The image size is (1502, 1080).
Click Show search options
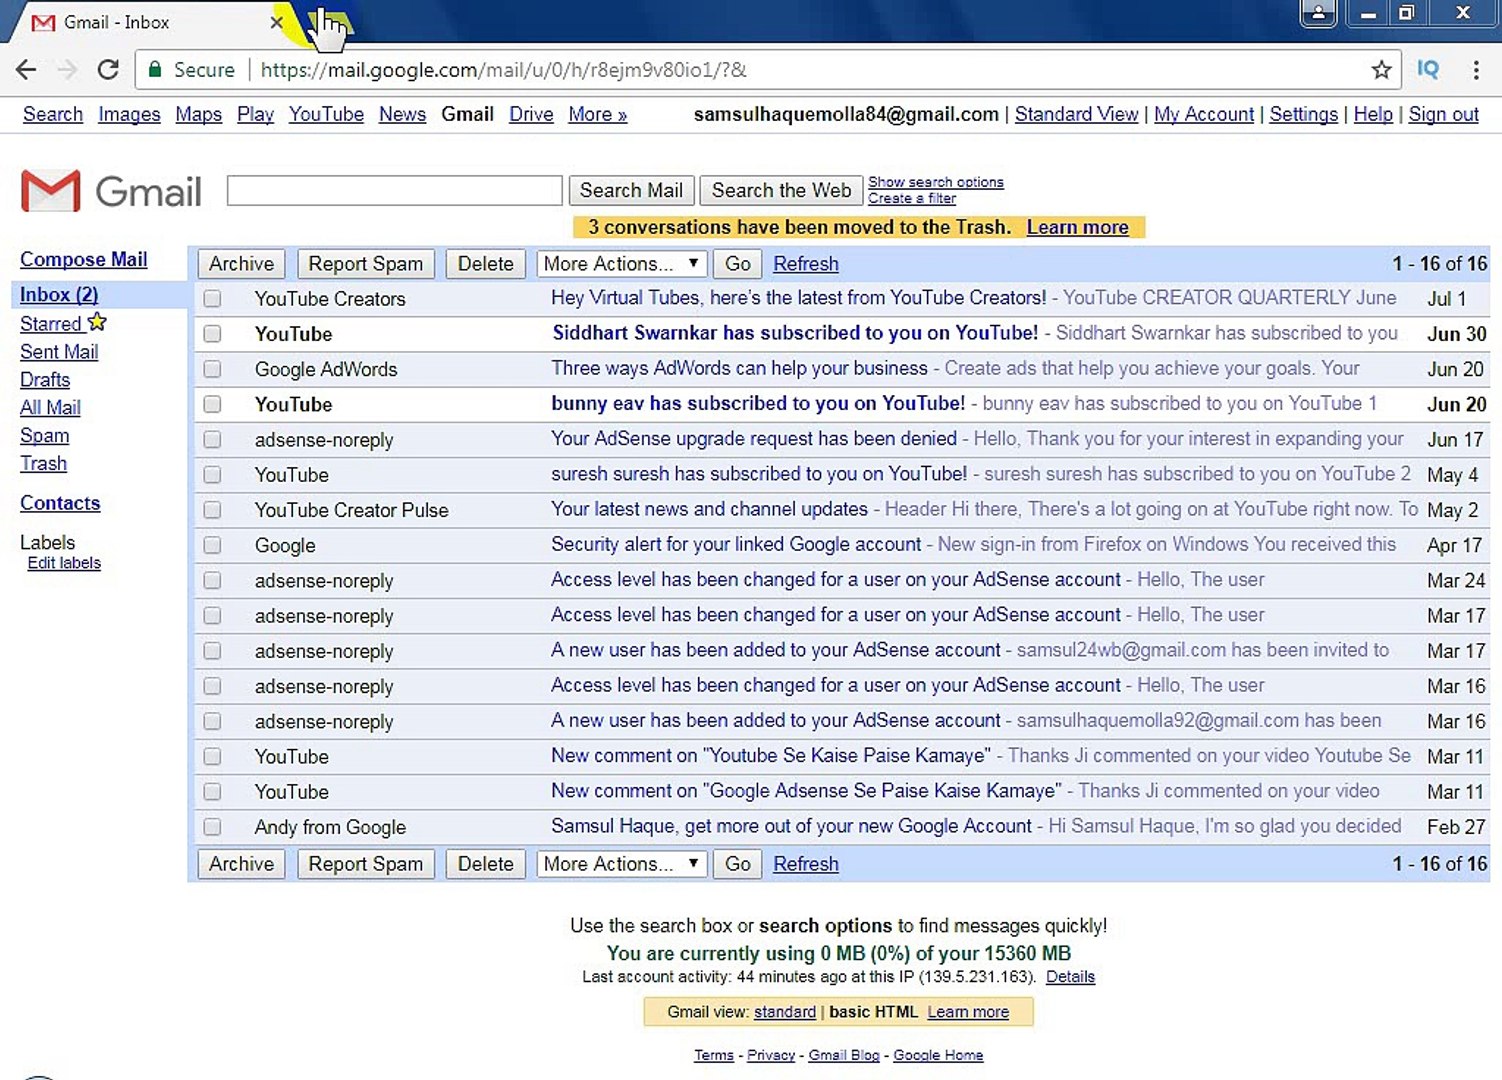[x=936, y=182]
